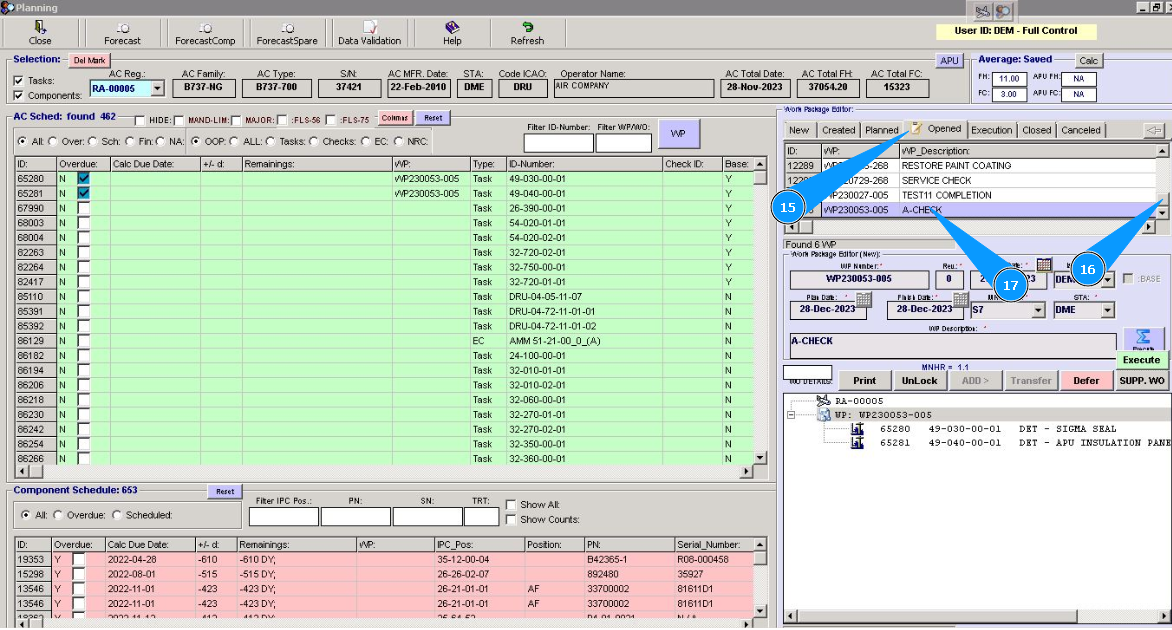This screenshot has width=1172, height=630.
Task: Open the Plan Date calendar picker
Action: tap(863, 300)
